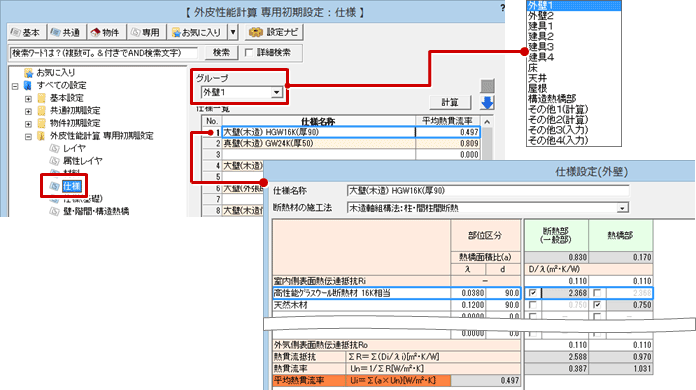Click the 0.1200 lambda value cell
Screen dimensions: 696x390
pos(468,305)
